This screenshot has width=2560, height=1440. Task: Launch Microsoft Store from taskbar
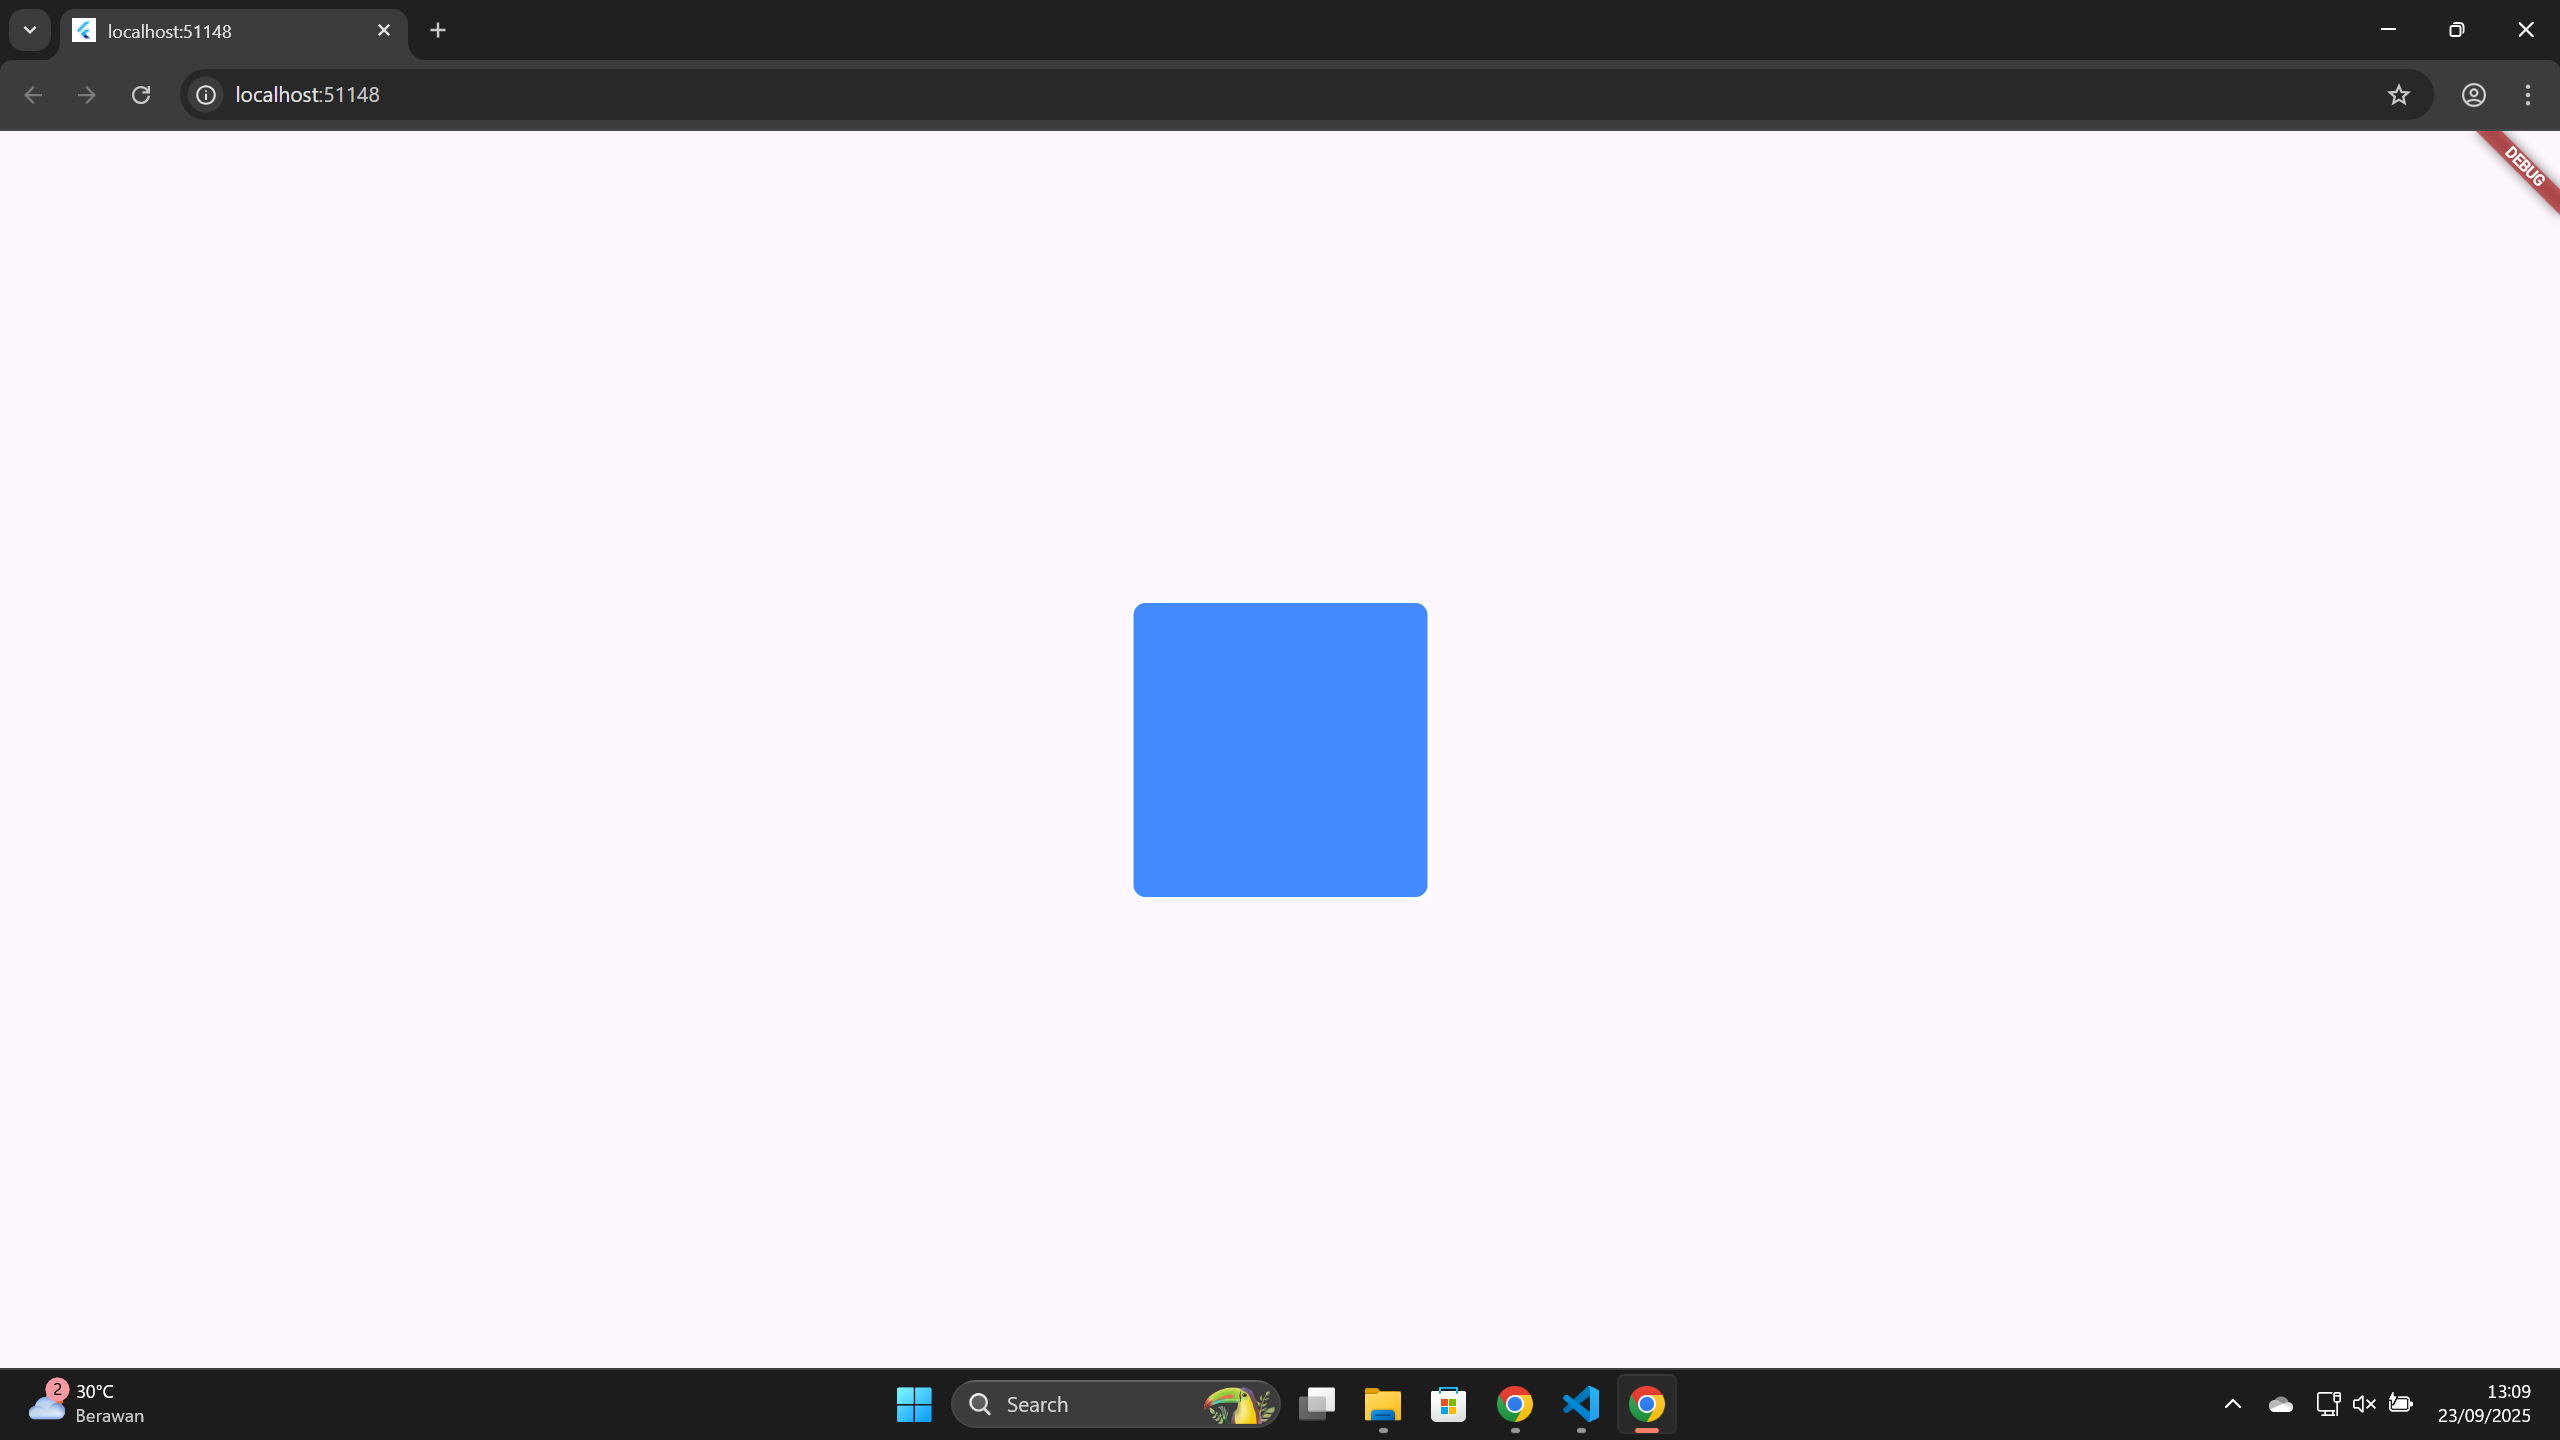pos(1448,1404)
